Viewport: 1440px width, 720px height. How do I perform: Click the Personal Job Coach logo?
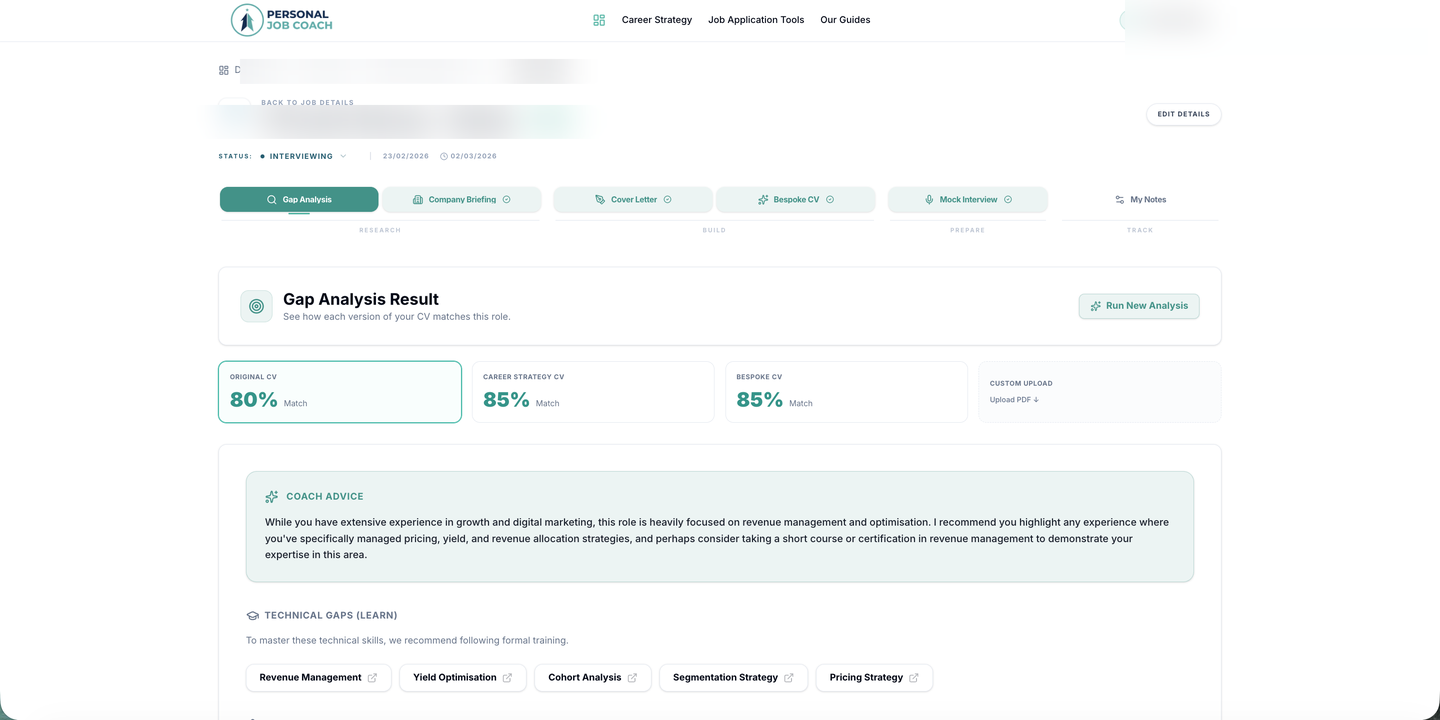[281, 20]
